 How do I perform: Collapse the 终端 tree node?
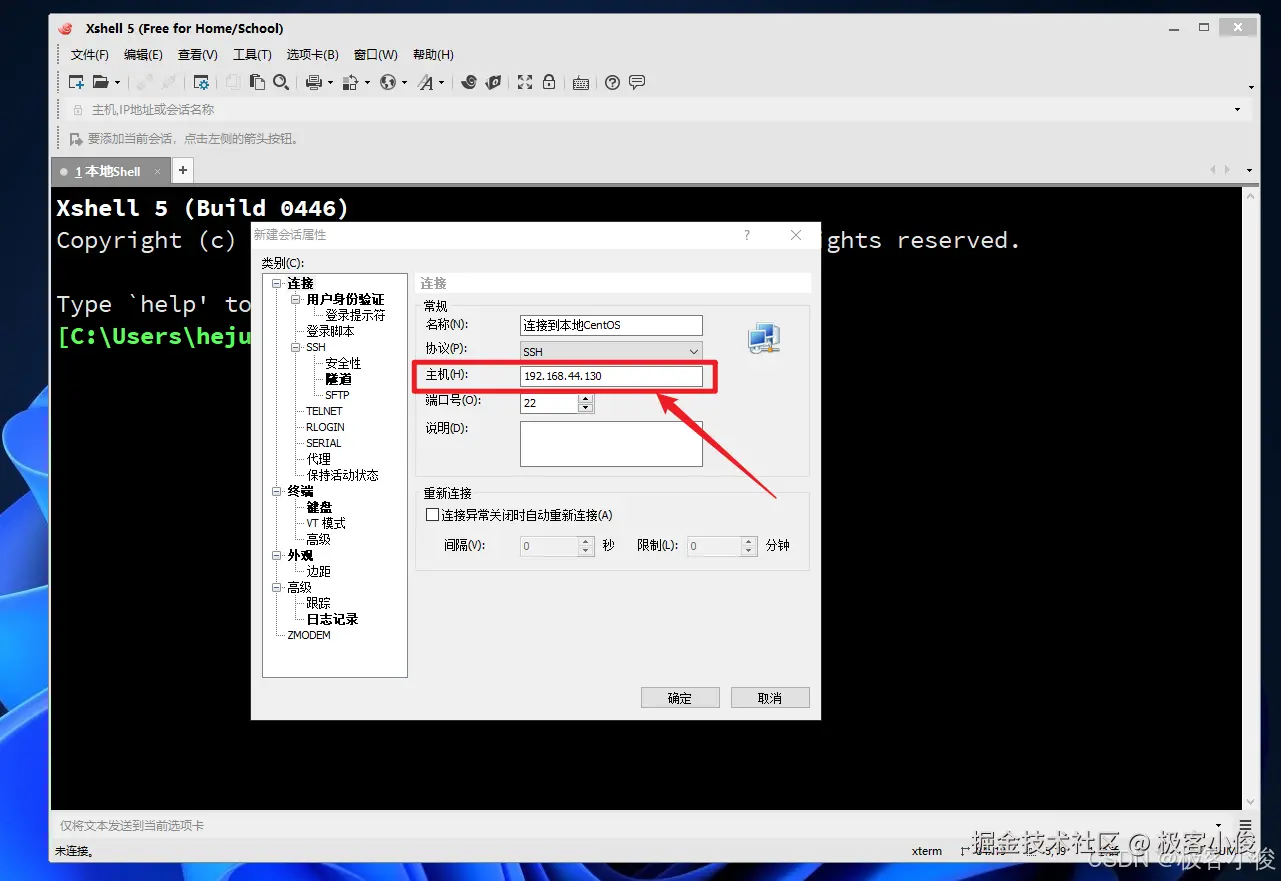(277, 492)
